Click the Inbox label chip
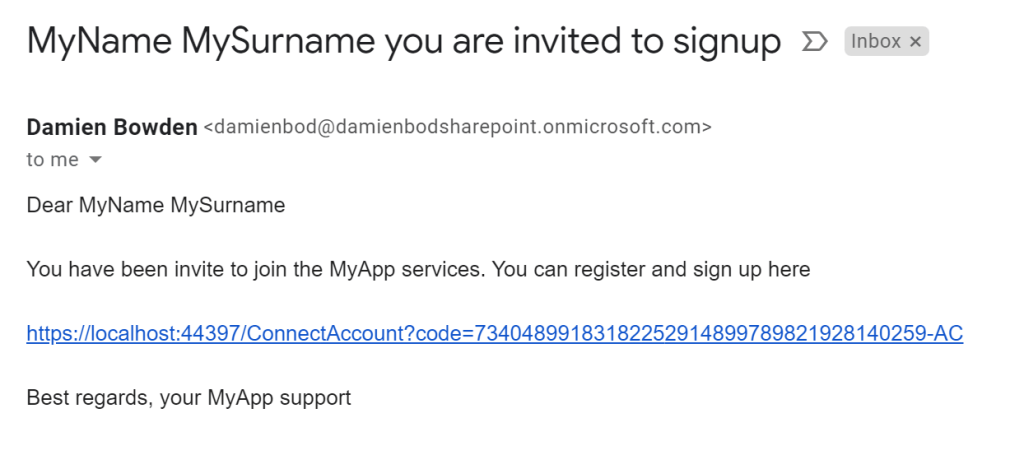 (875, 42)
